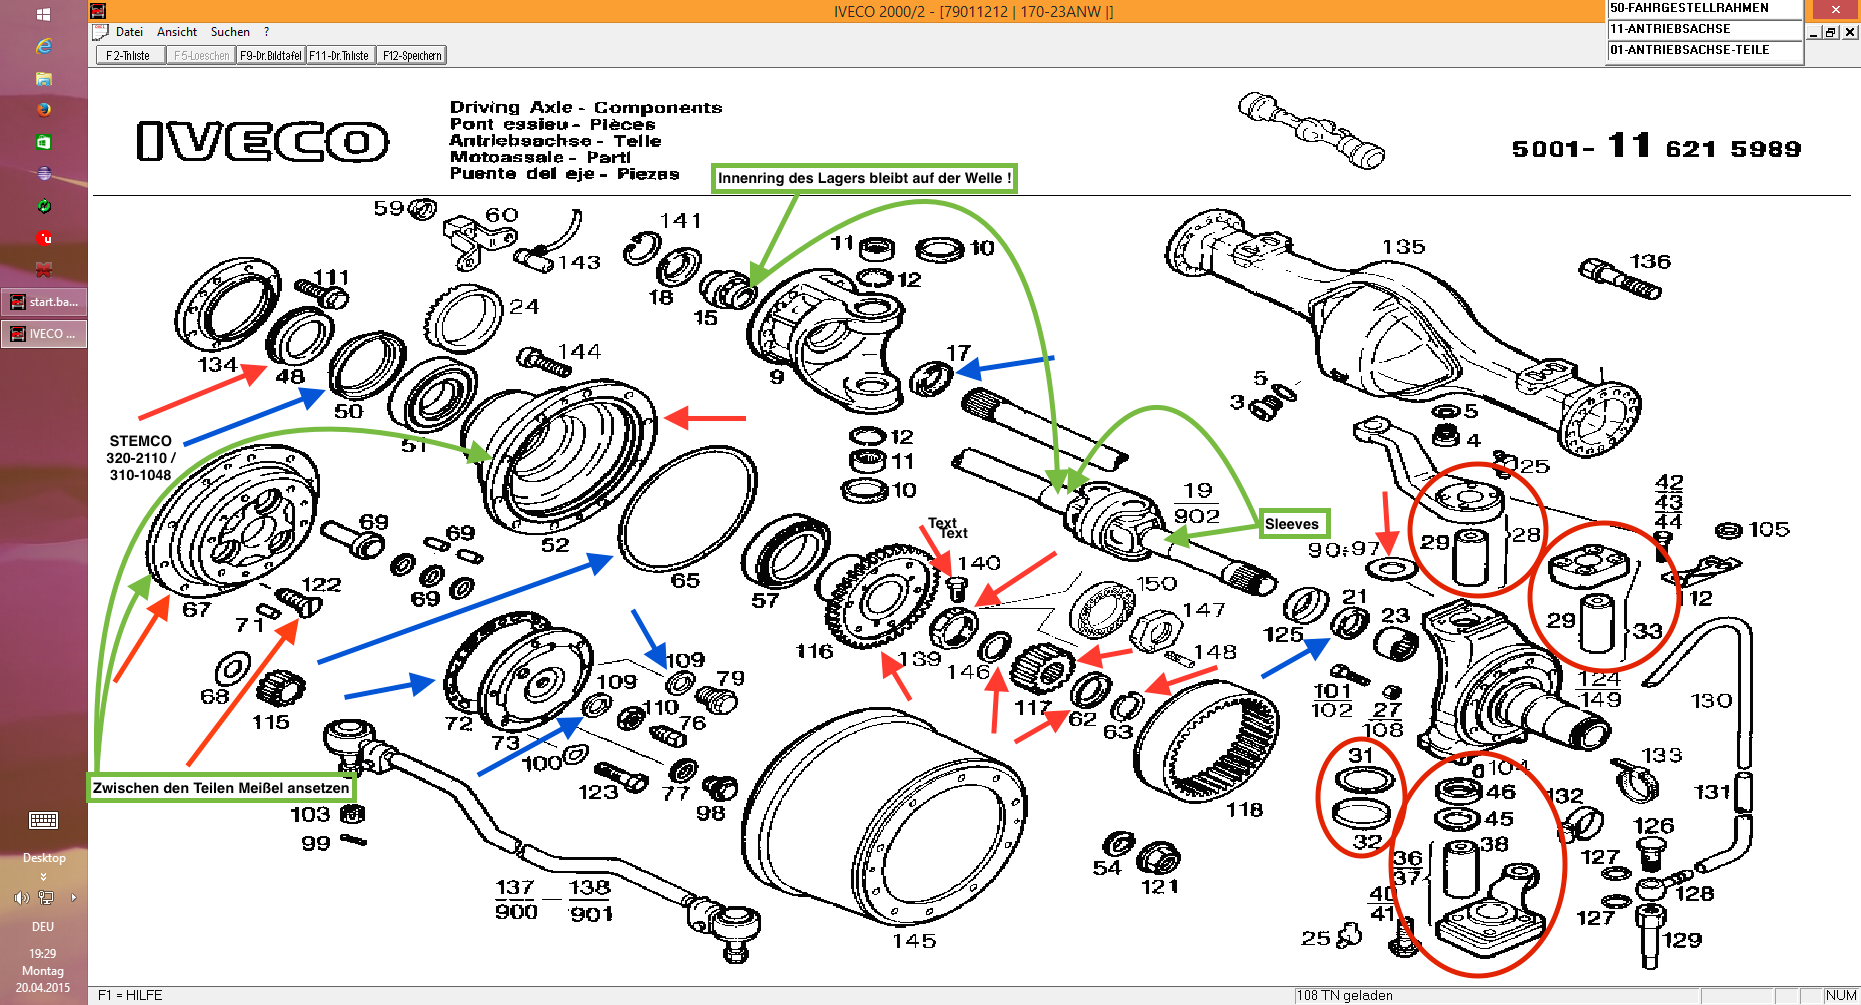
Task: Switch to the start.ba... taskbar window
Action: pyautogui.click(x=44, y=302)
